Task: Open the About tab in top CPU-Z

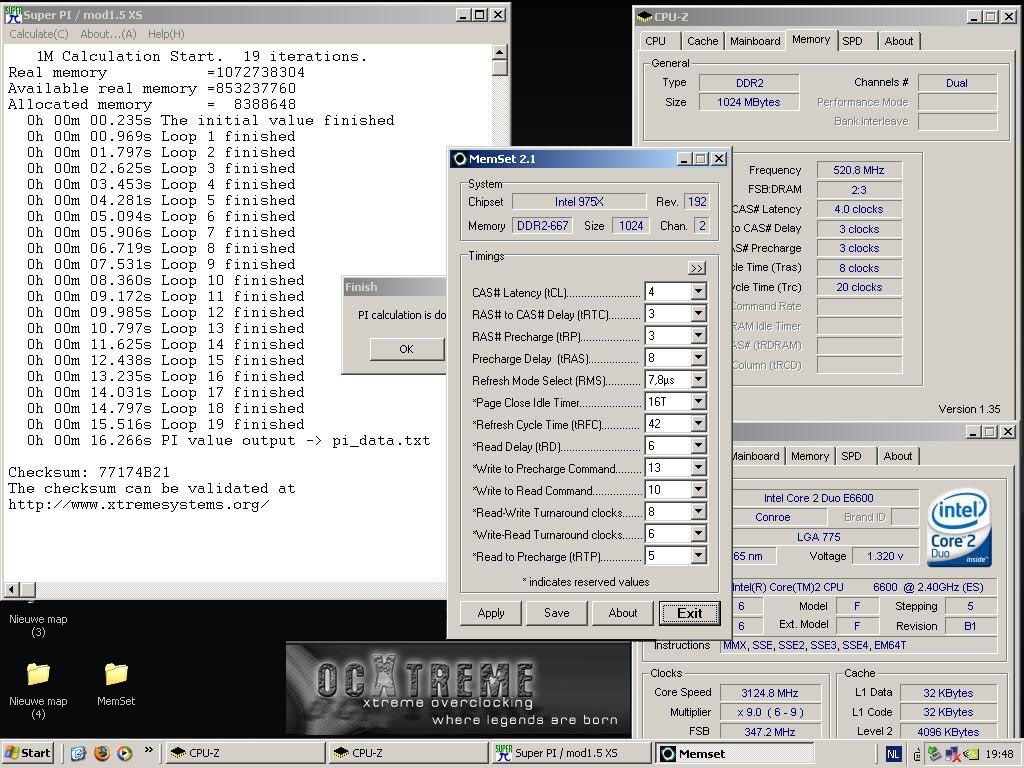Action: coord(899,41)
